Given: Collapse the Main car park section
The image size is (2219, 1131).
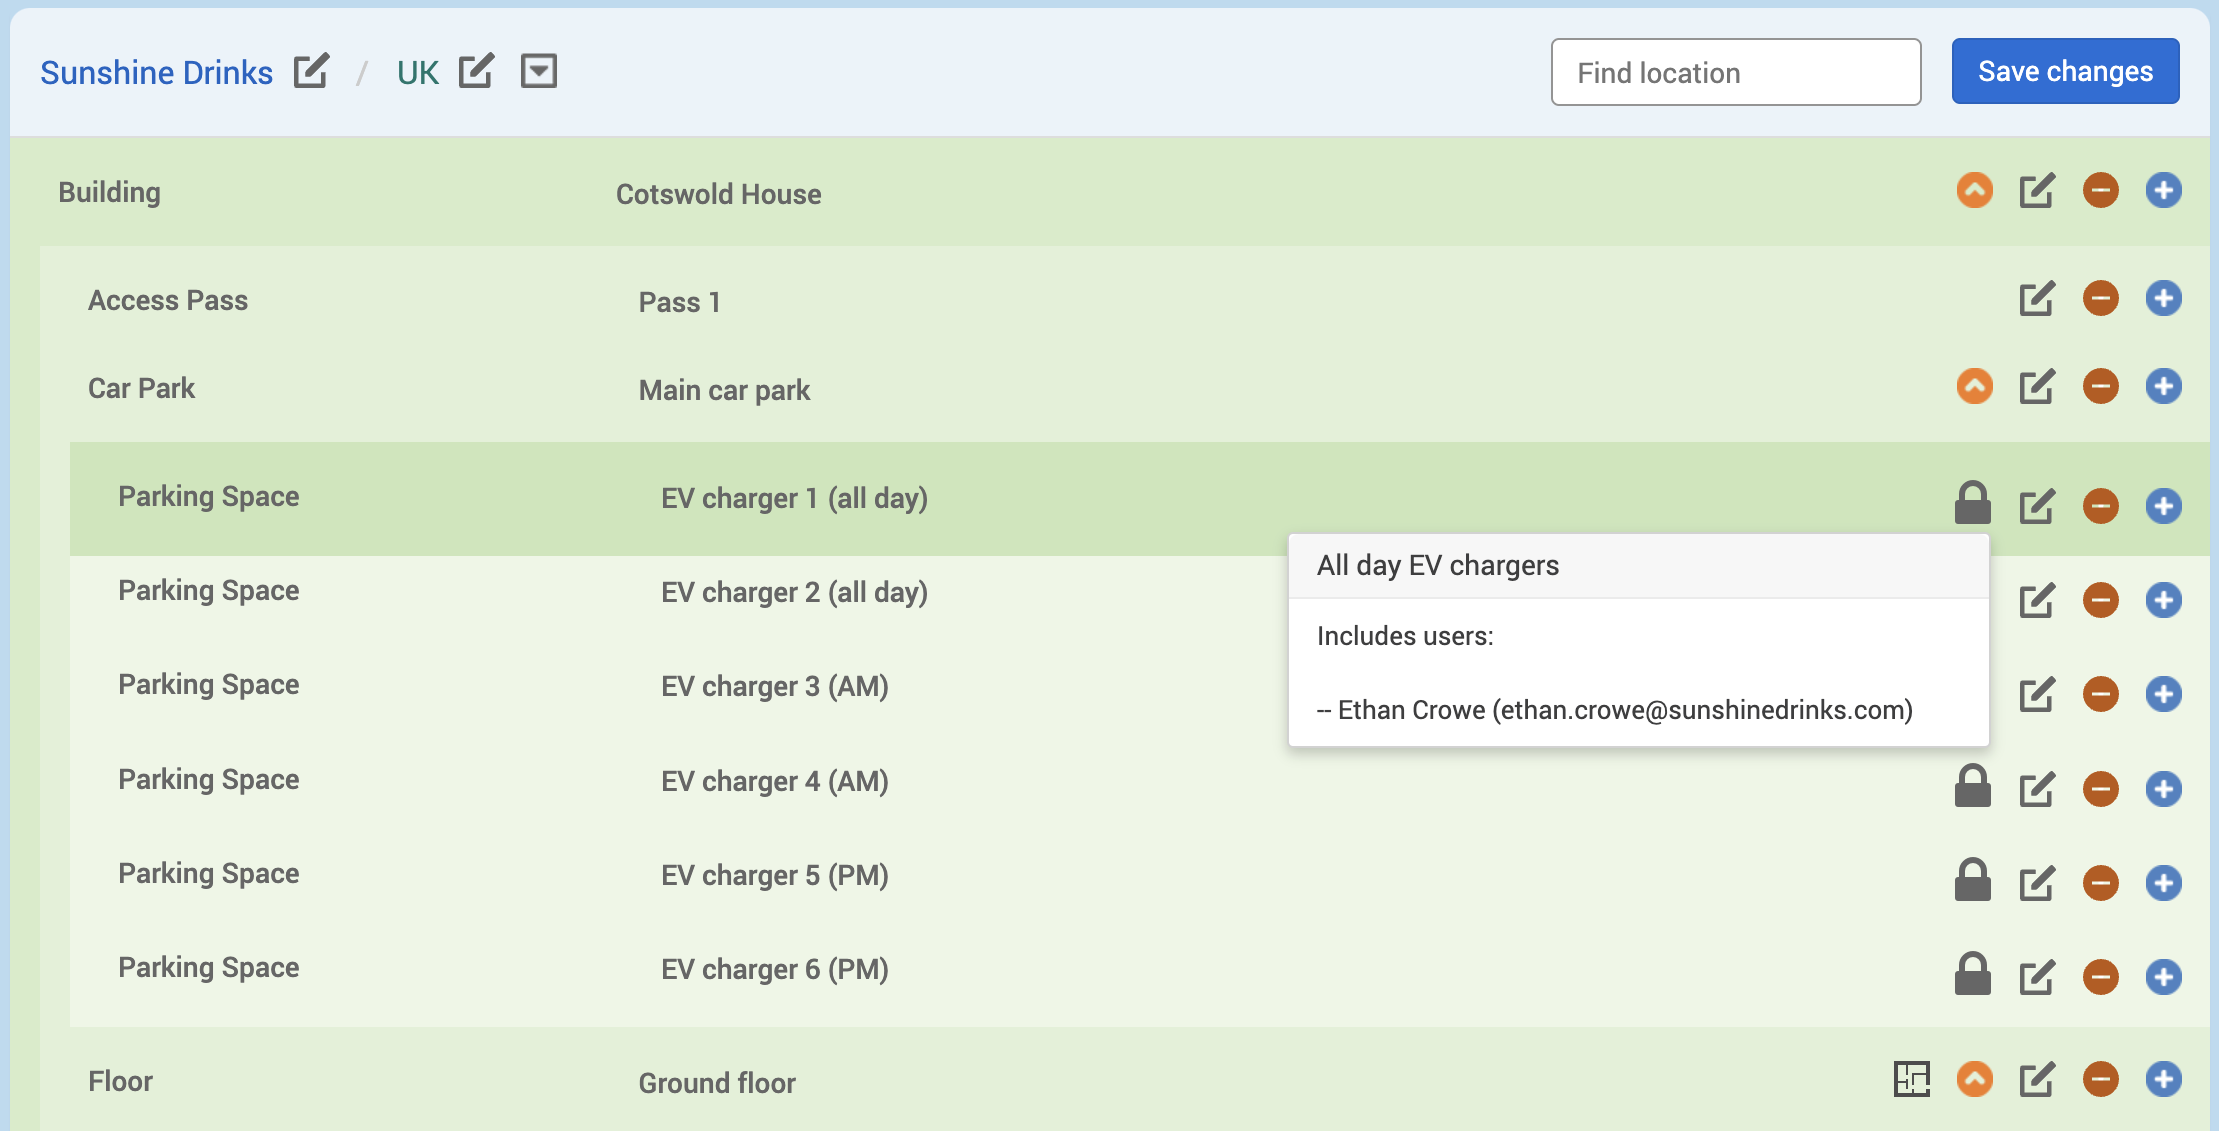Looking at the screenshot, I should pos(1974,386).
